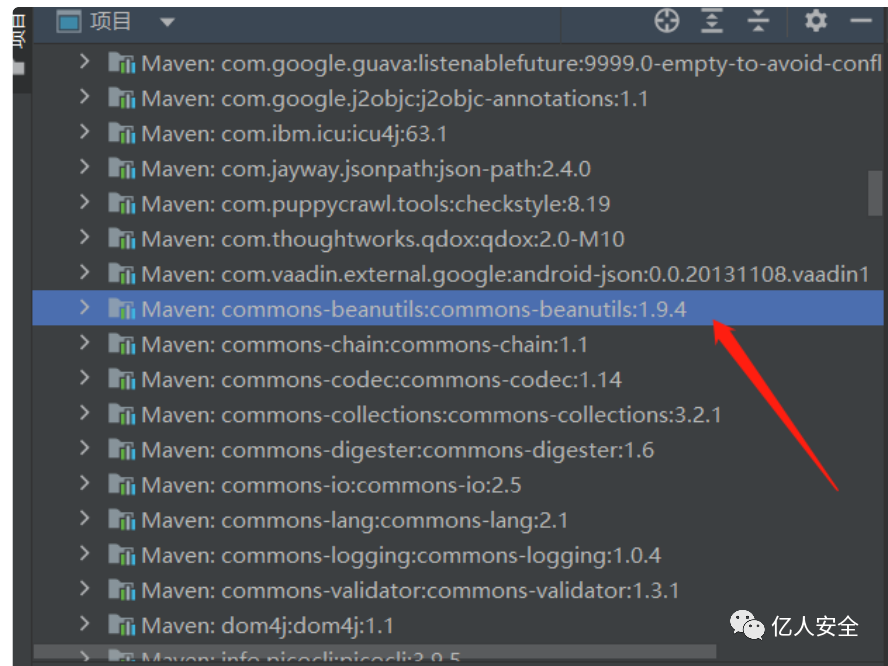
Task: Click the project view window icon beside 项目
Action: pos(69,22)
